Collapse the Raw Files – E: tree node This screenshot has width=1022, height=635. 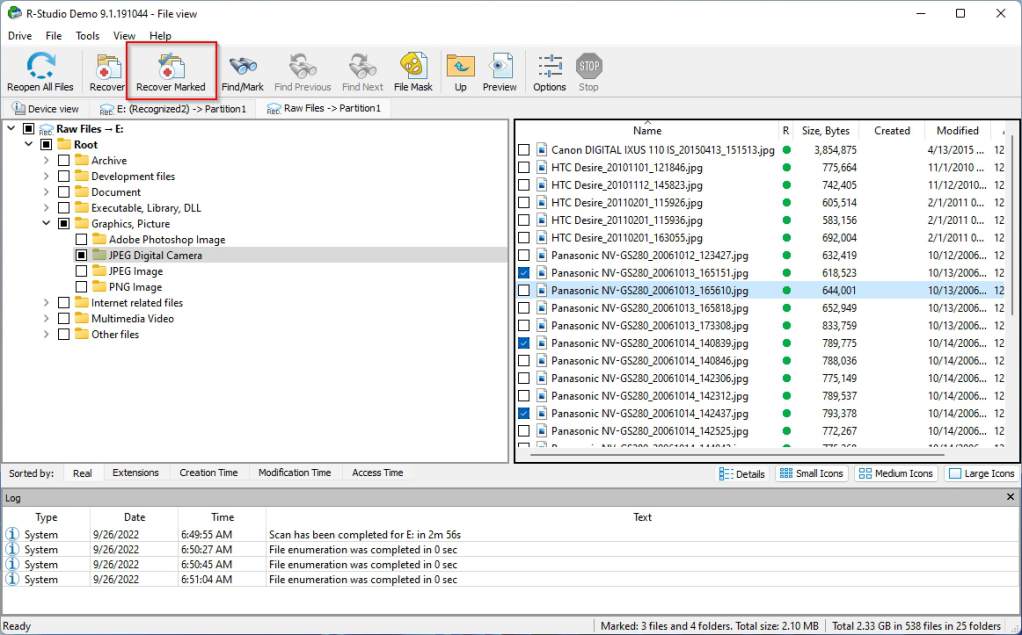[11, 128]
